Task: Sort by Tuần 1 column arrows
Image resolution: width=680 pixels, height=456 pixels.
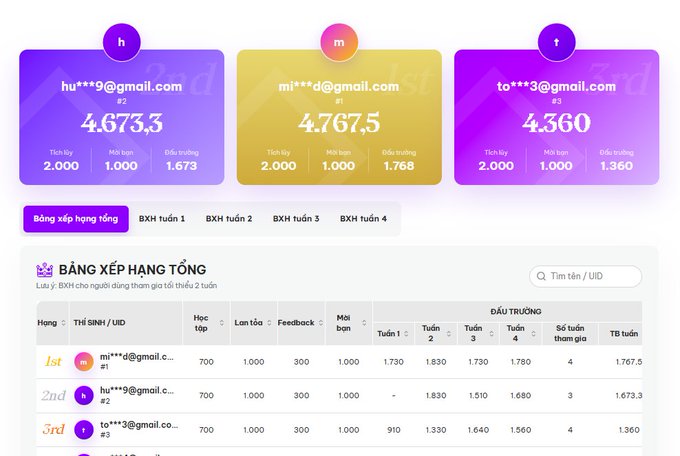Action: (406, 334)
